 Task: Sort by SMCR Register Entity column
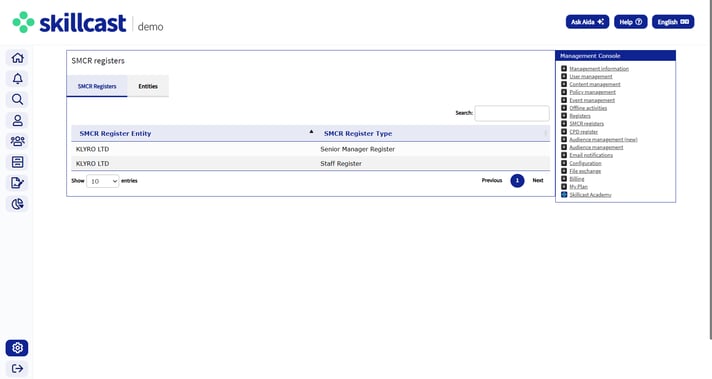(194, 133)
